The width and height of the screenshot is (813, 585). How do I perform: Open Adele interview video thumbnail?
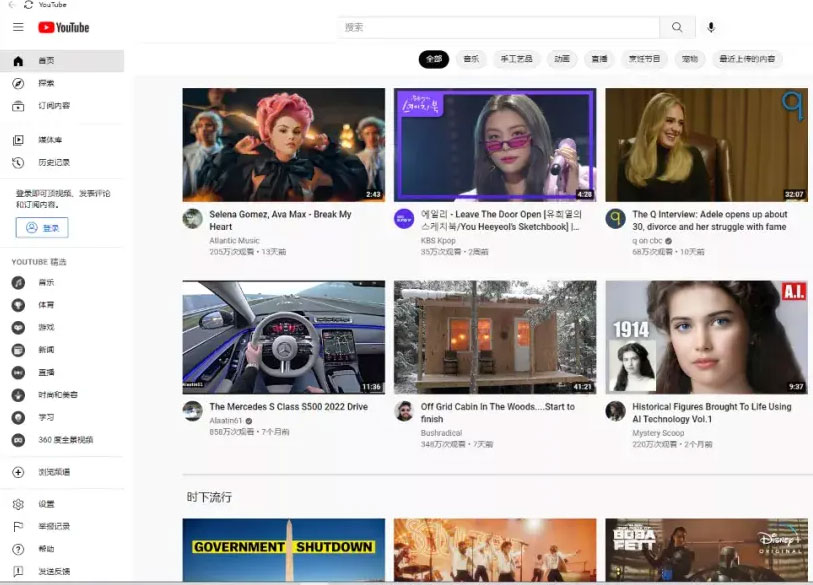(706, 145)
